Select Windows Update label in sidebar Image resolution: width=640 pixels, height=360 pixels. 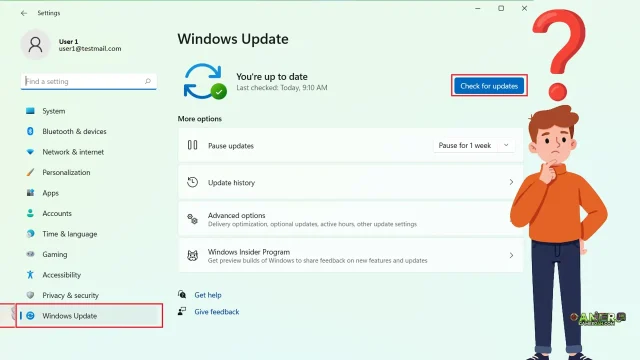[69, 316]
